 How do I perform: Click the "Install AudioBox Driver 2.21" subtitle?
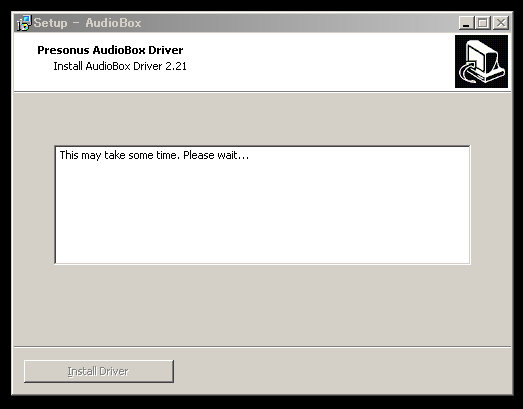point(120,66)
